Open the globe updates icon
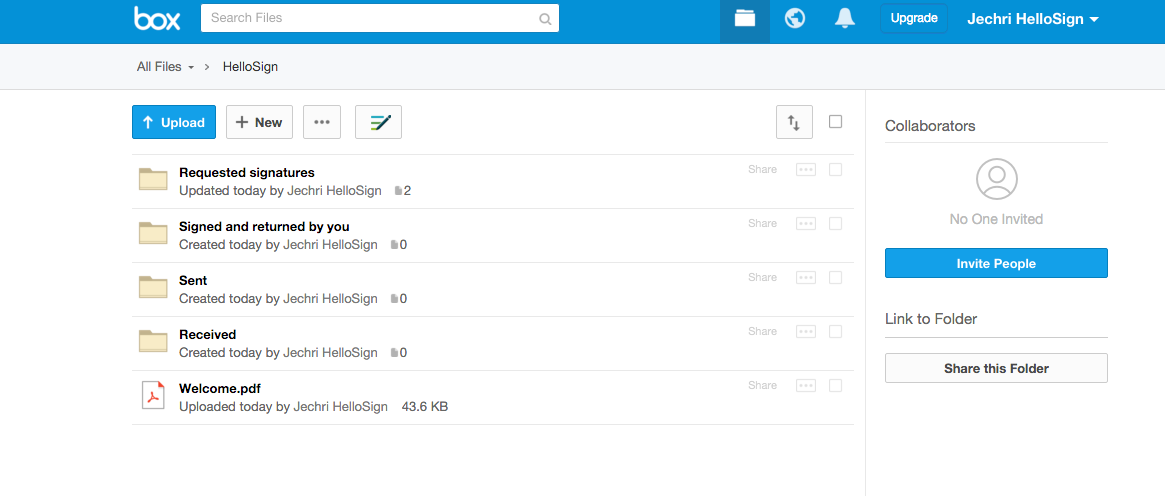 click(x=795, y=19)
